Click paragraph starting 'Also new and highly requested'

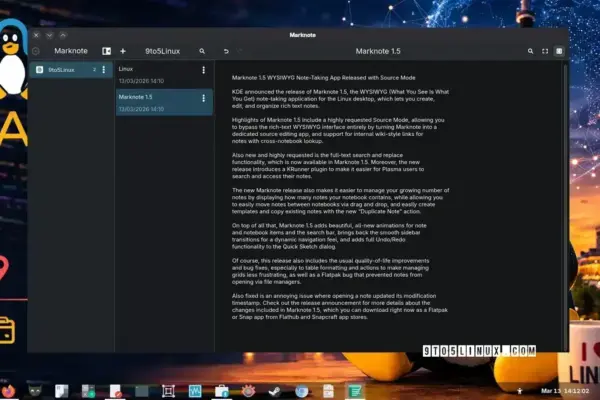(x=328, y=166)
